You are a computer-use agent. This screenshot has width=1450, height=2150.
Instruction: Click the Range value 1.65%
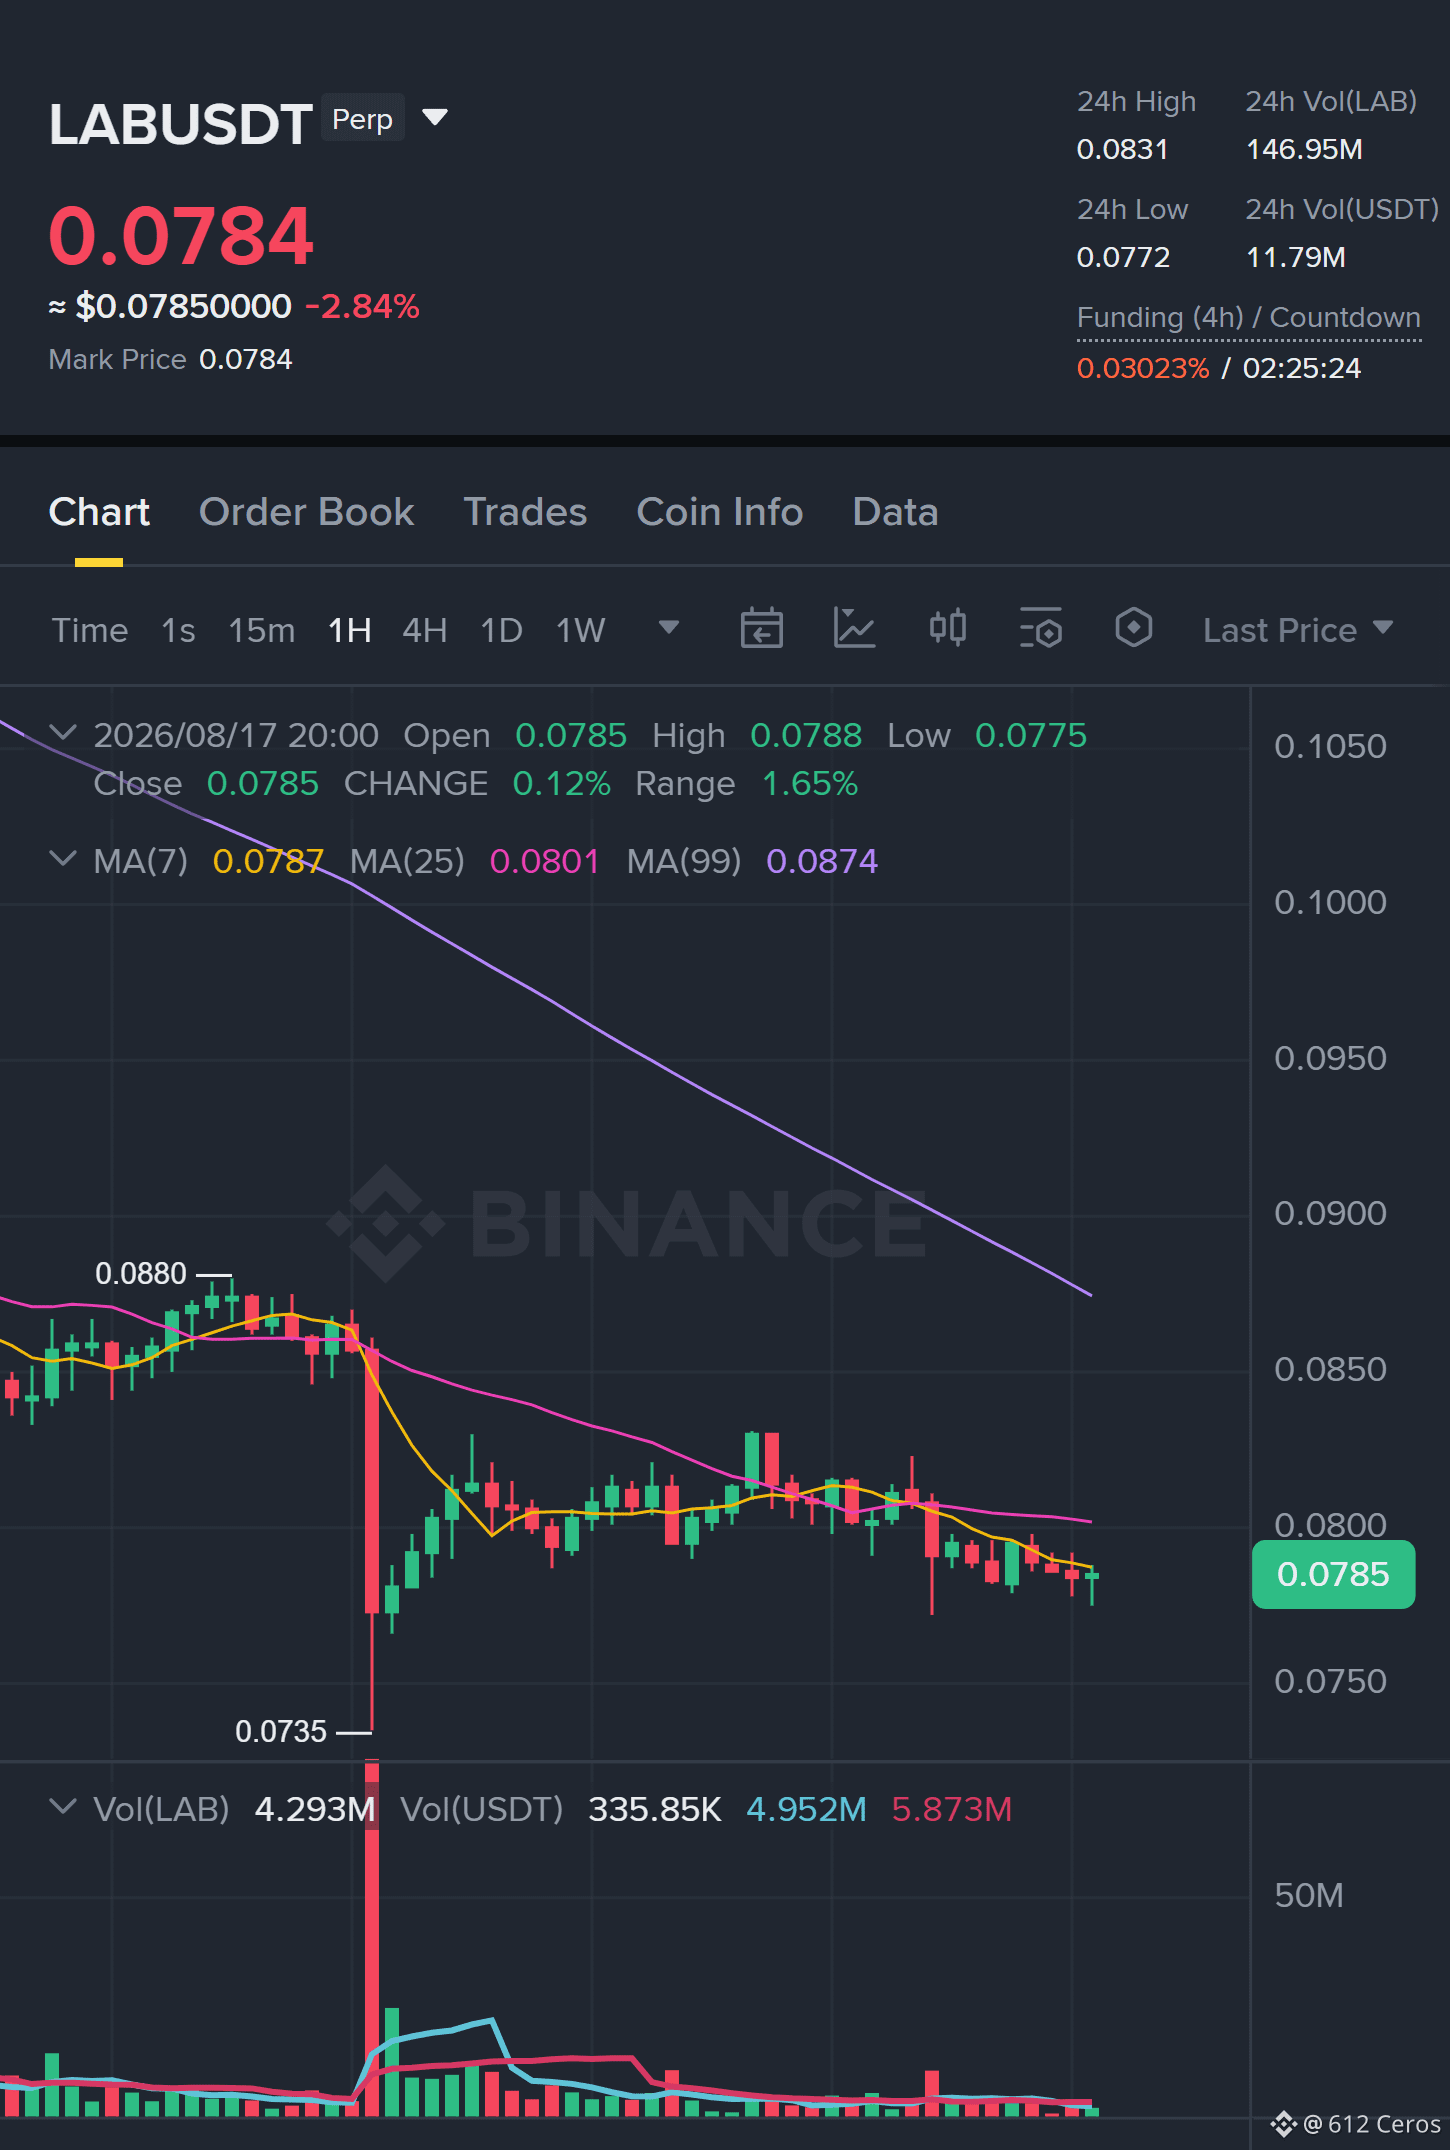(x=810, y=784)
